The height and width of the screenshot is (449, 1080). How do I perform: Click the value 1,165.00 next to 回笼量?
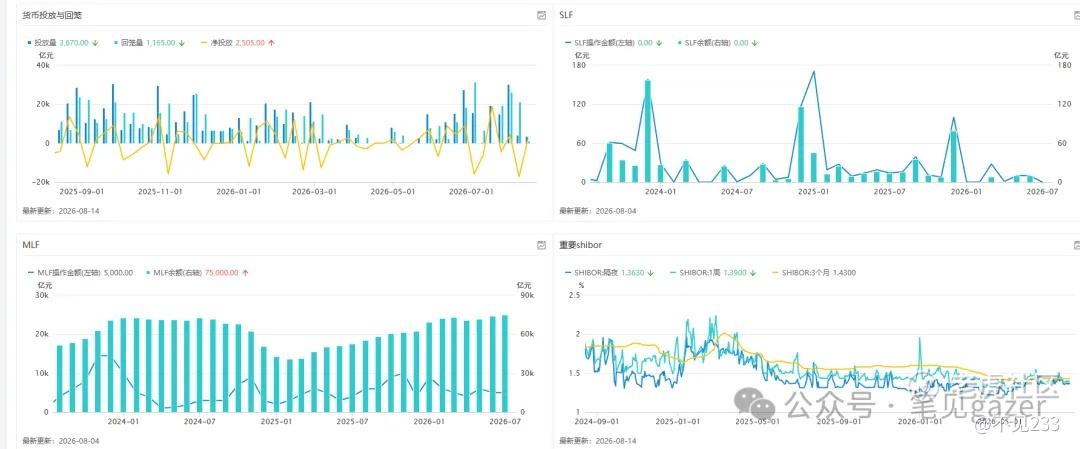tap(161, 43)
